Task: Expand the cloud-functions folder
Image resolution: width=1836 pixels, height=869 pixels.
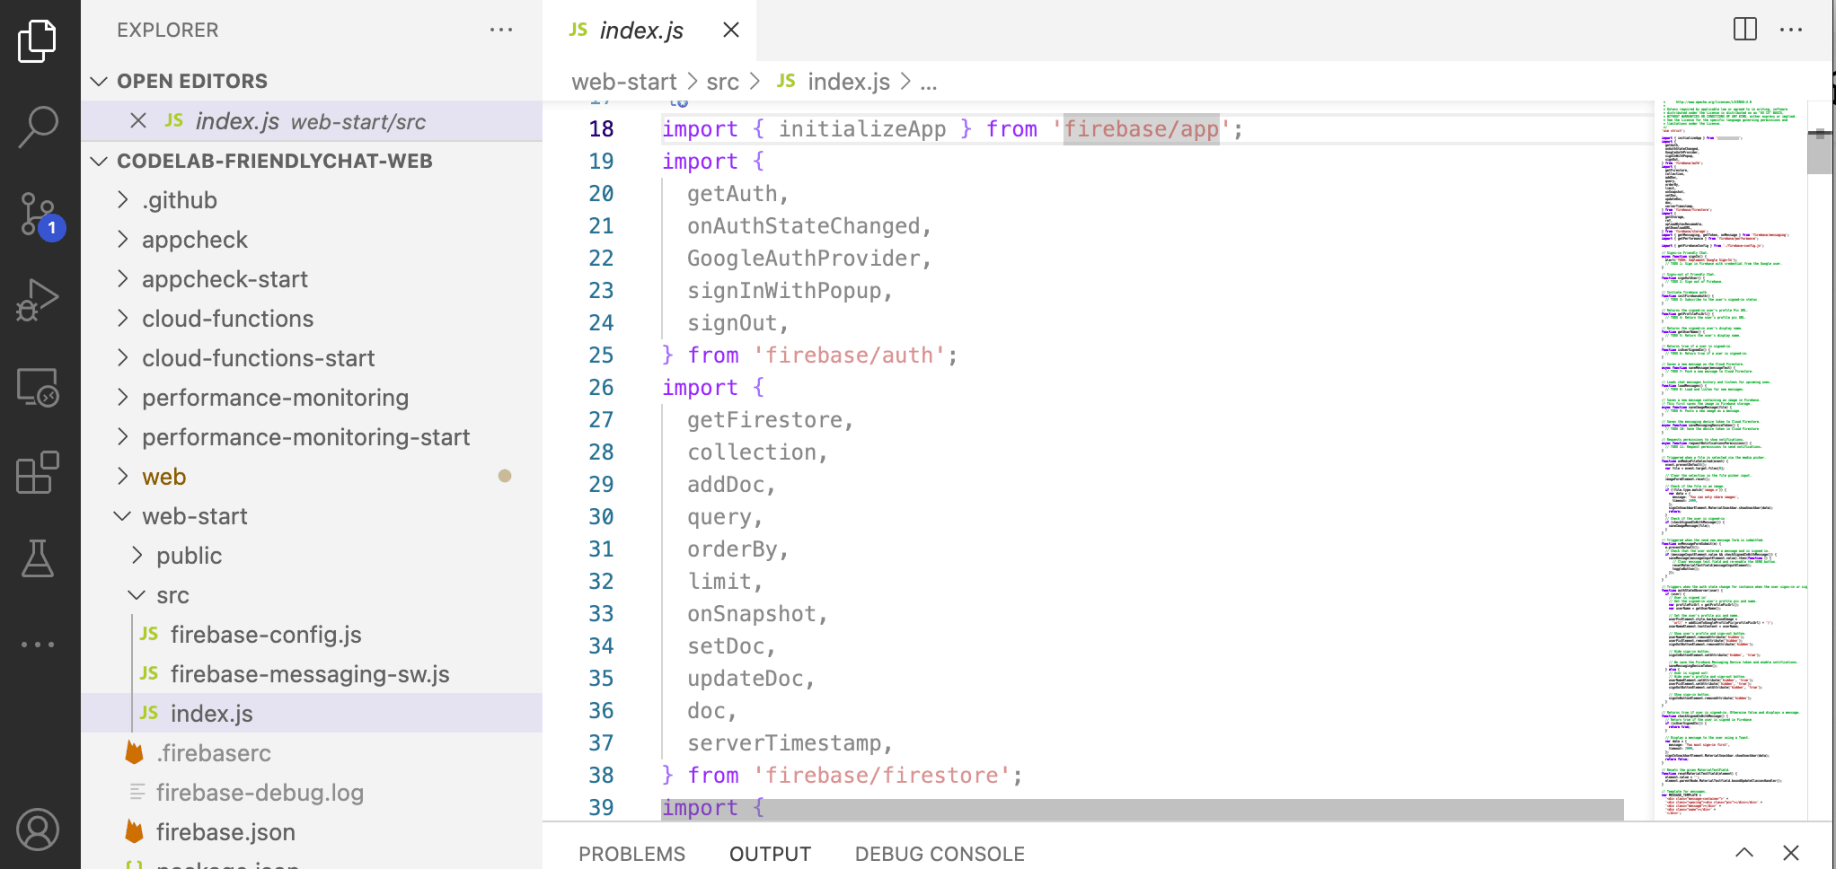Action: [227, 319]
